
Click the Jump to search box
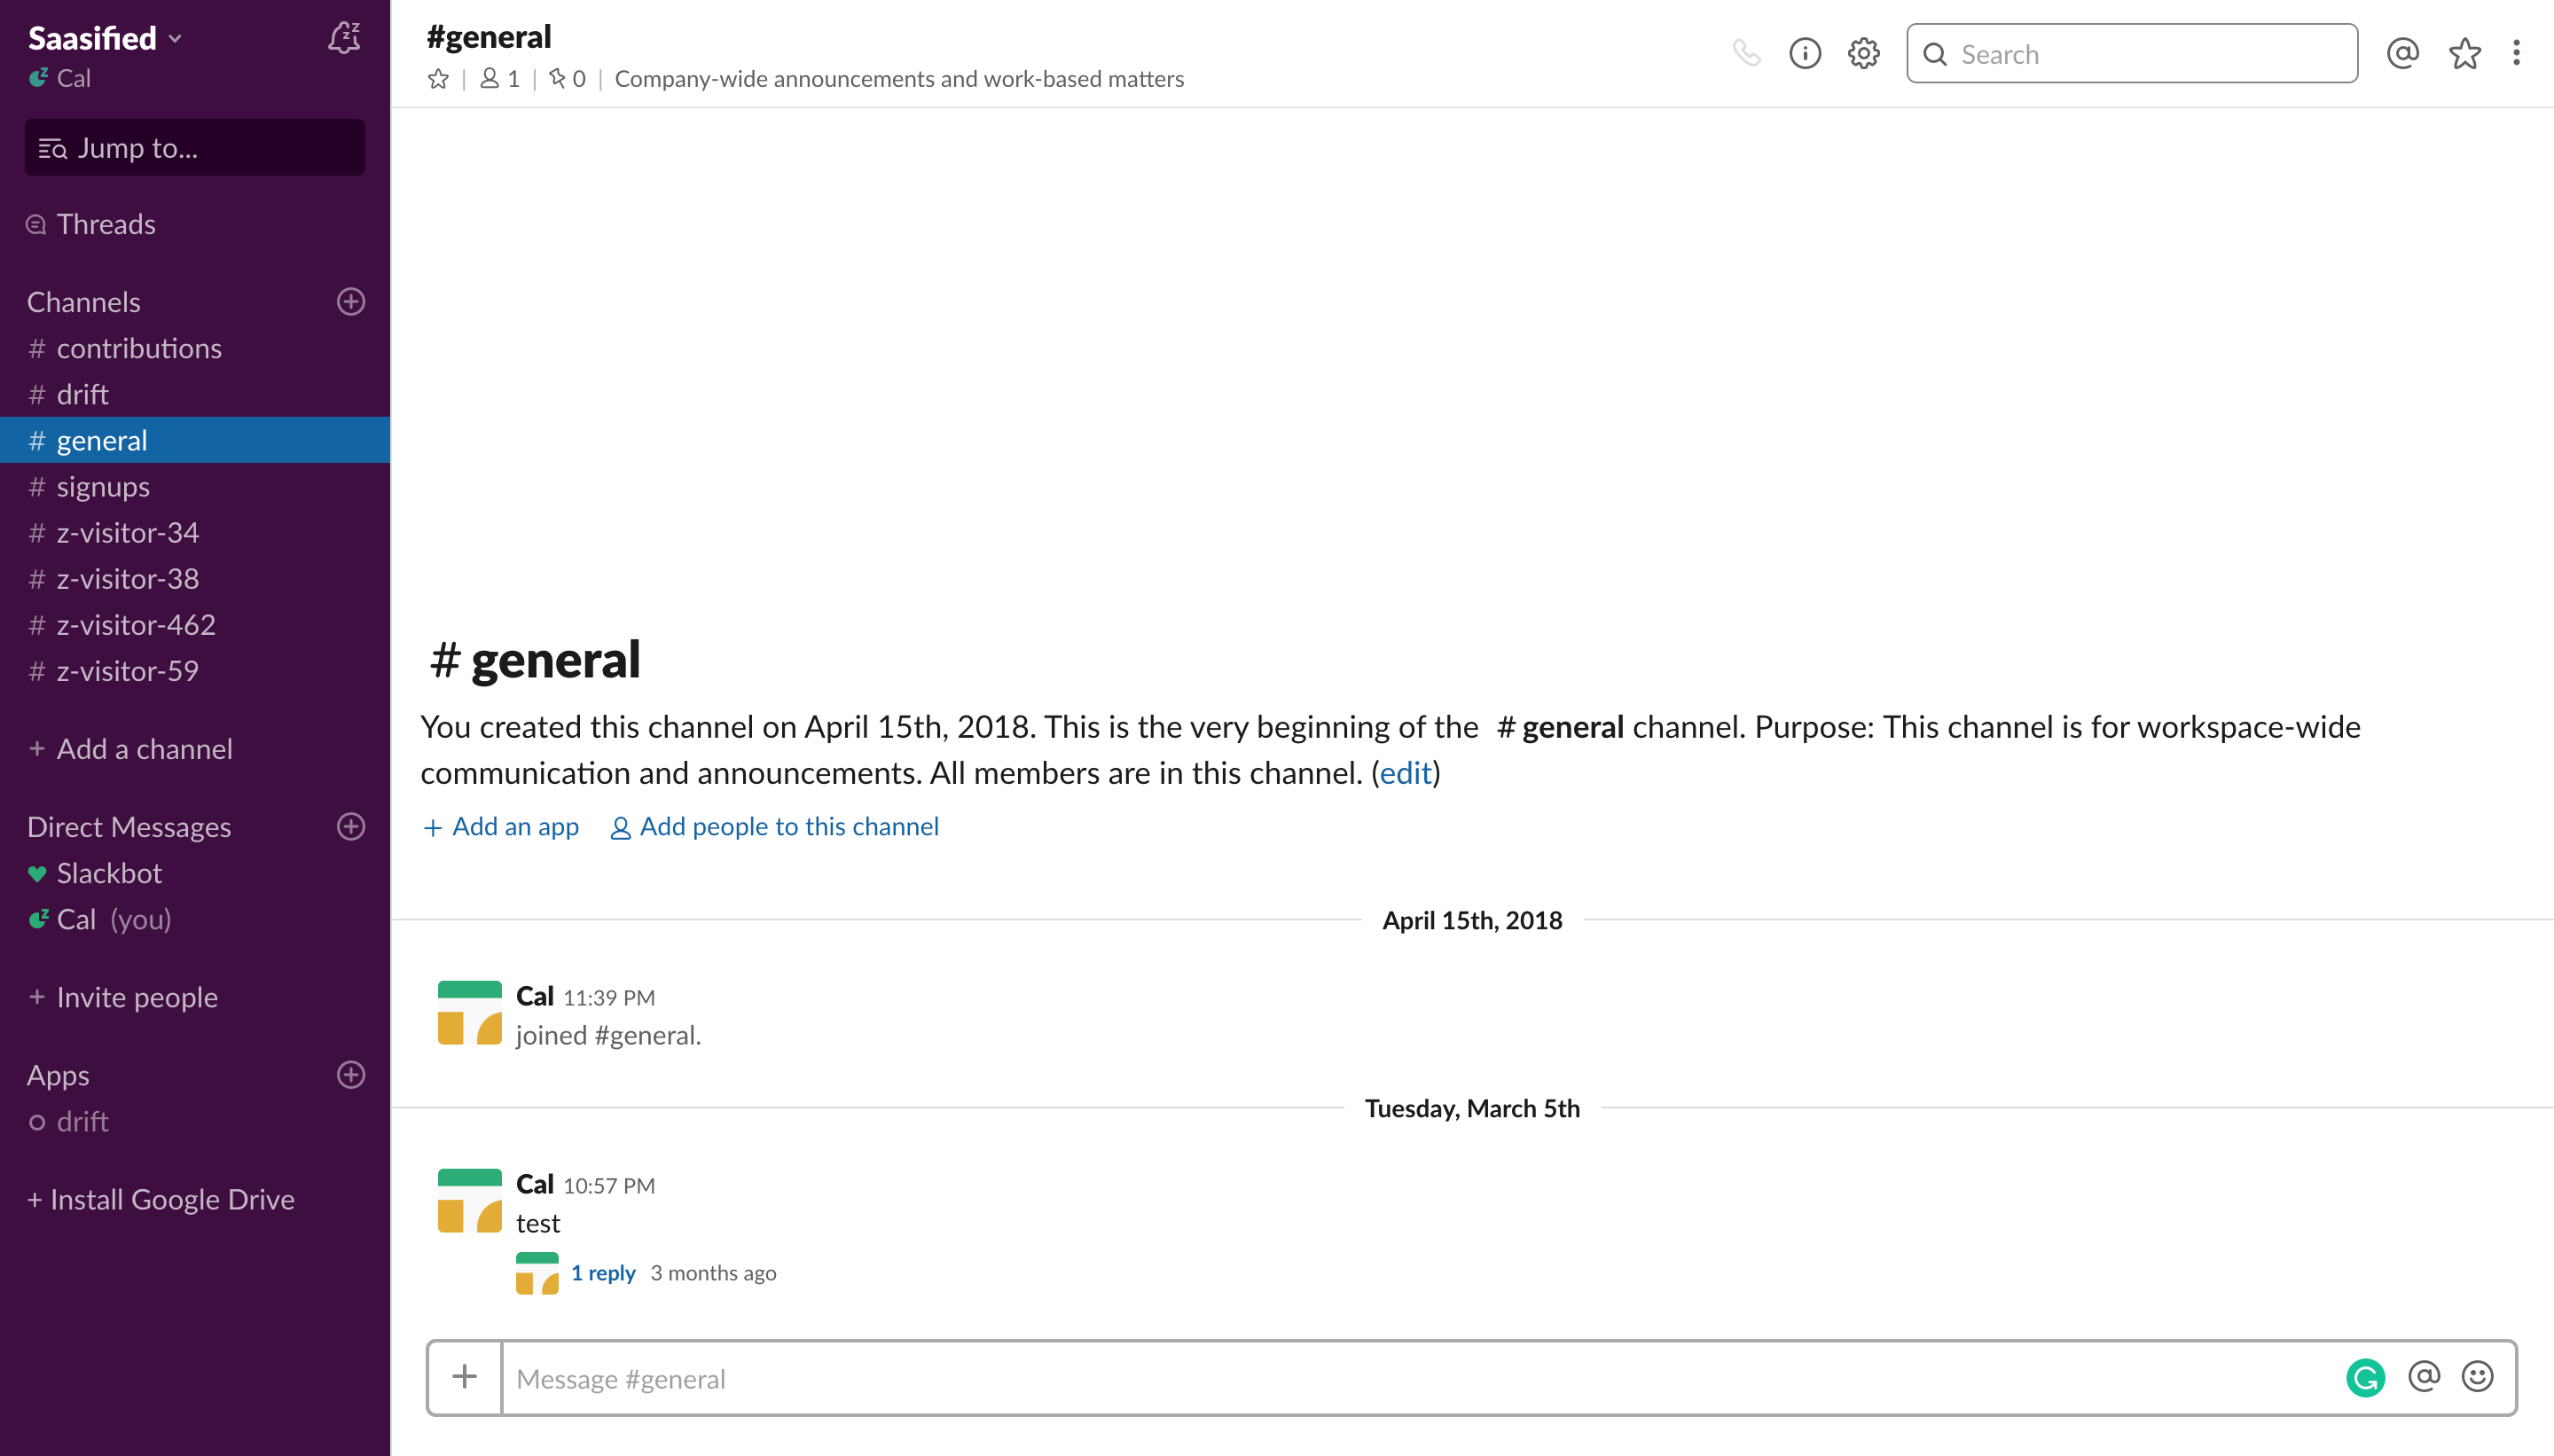195,148
